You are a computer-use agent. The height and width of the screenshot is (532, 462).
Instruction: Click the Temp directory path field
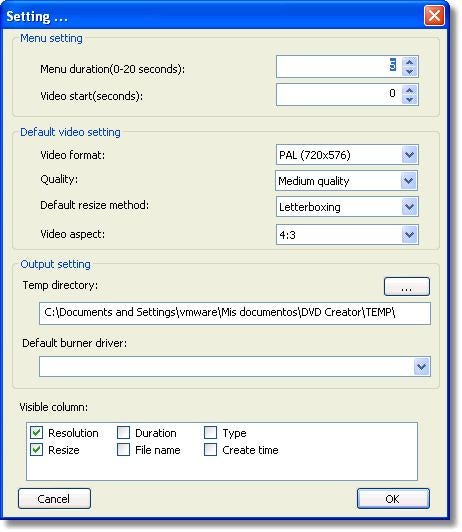click(x=235, y=313)
